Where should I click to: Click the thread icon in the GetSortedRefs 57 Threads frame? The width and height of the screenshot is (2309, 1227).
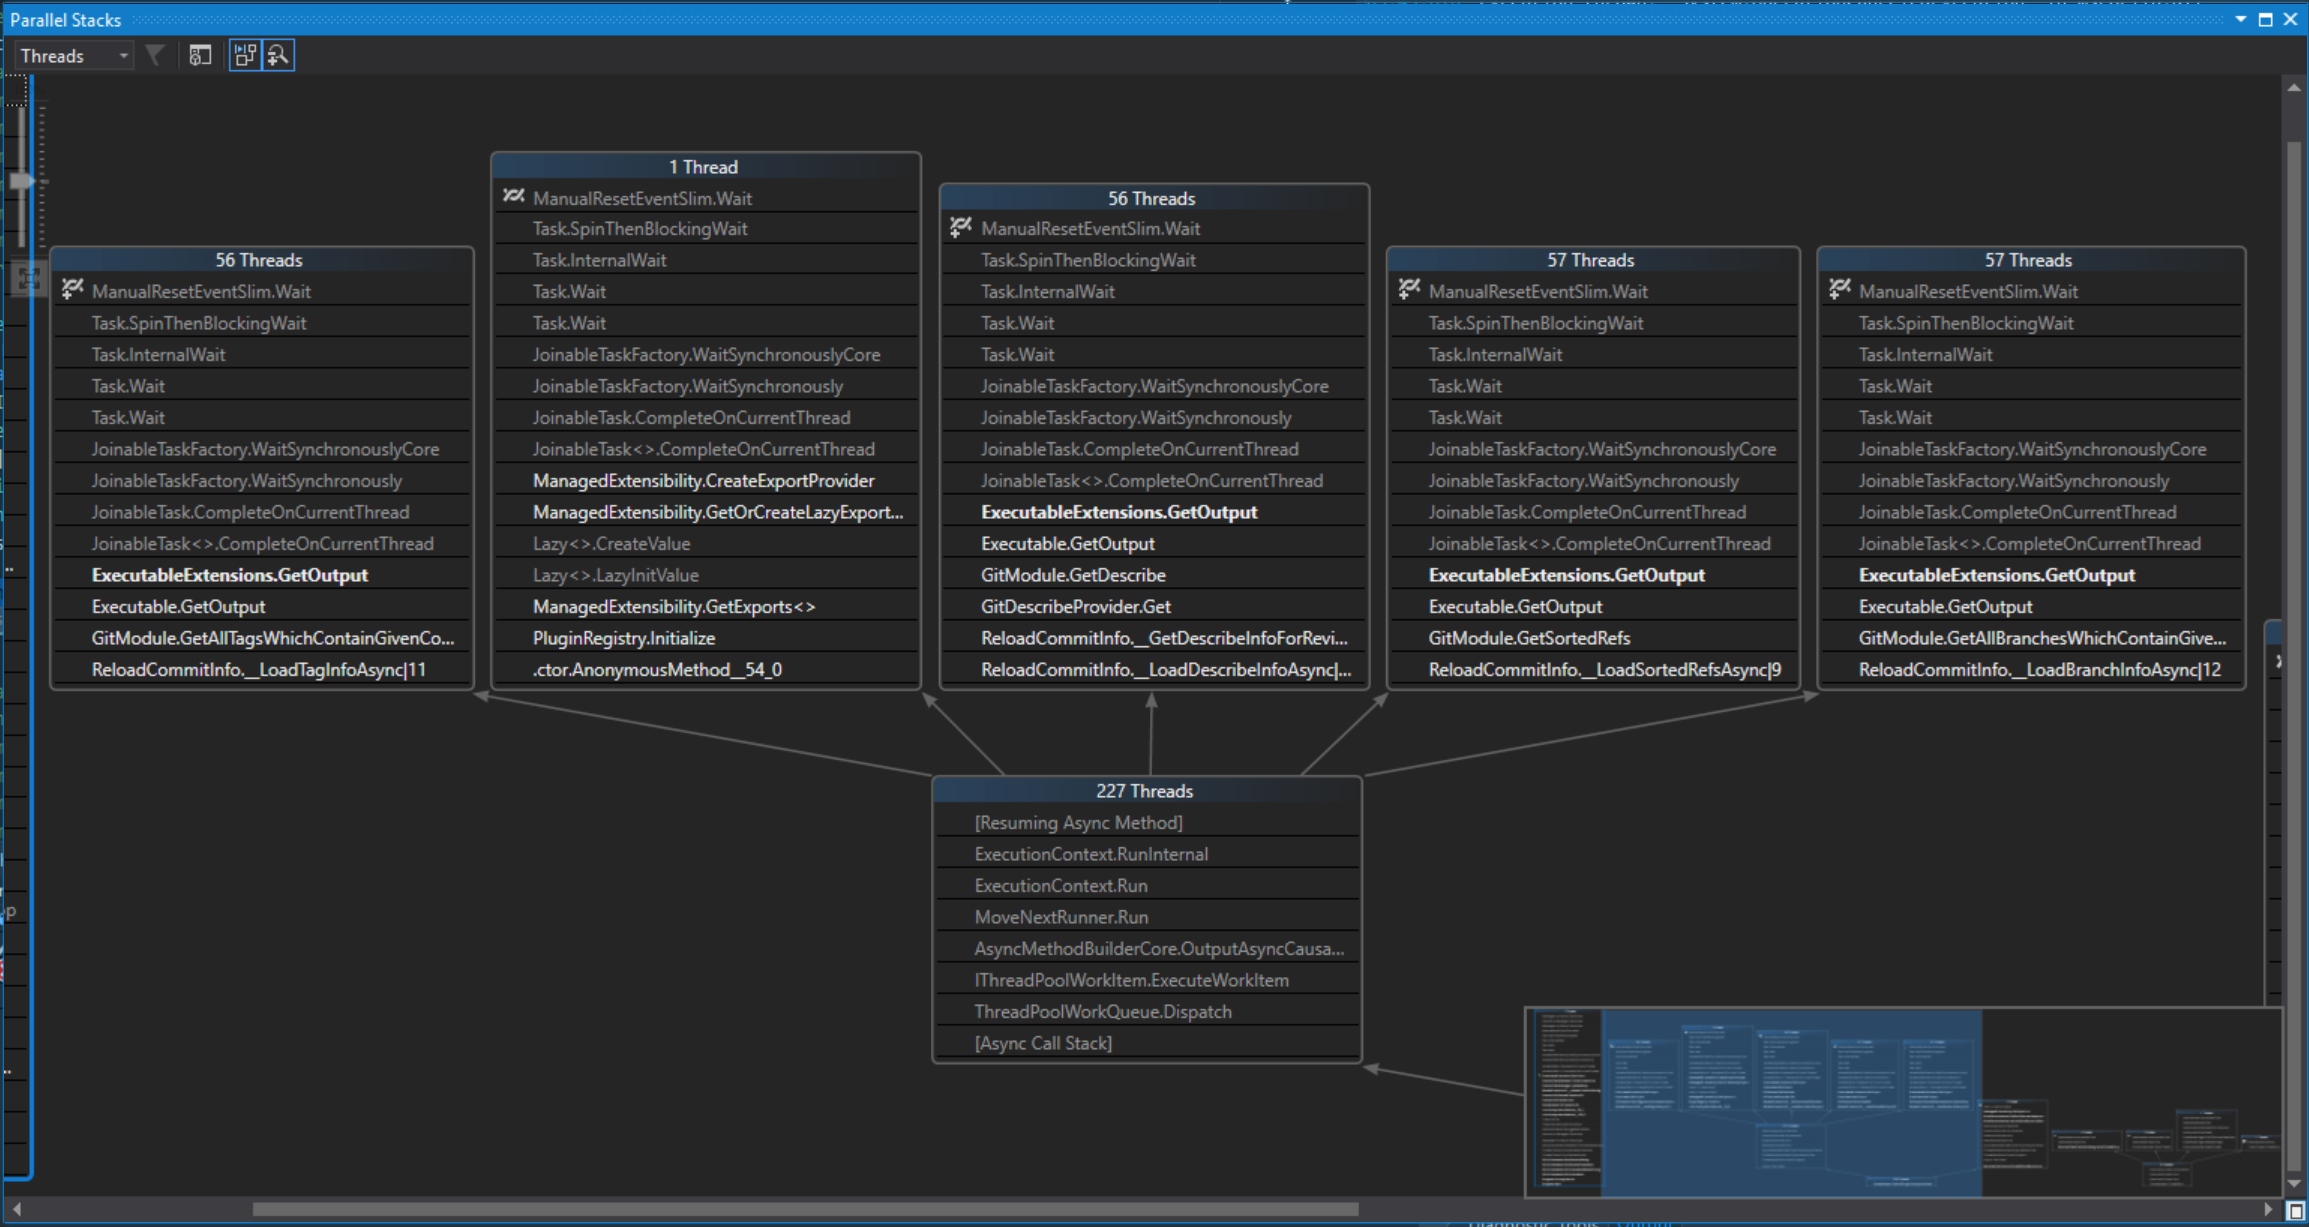point(1410,290)
